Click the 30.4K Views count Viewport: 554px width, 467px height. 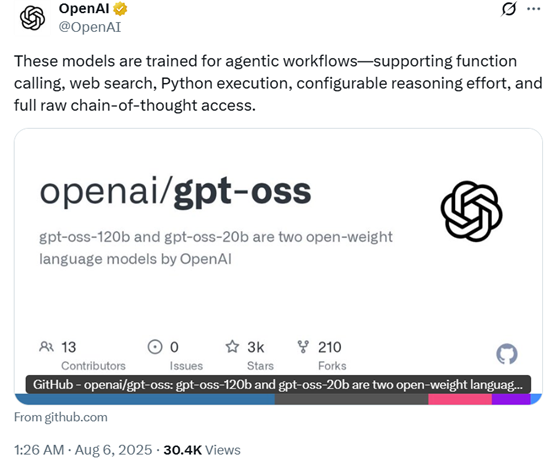(x=202, y=450)
